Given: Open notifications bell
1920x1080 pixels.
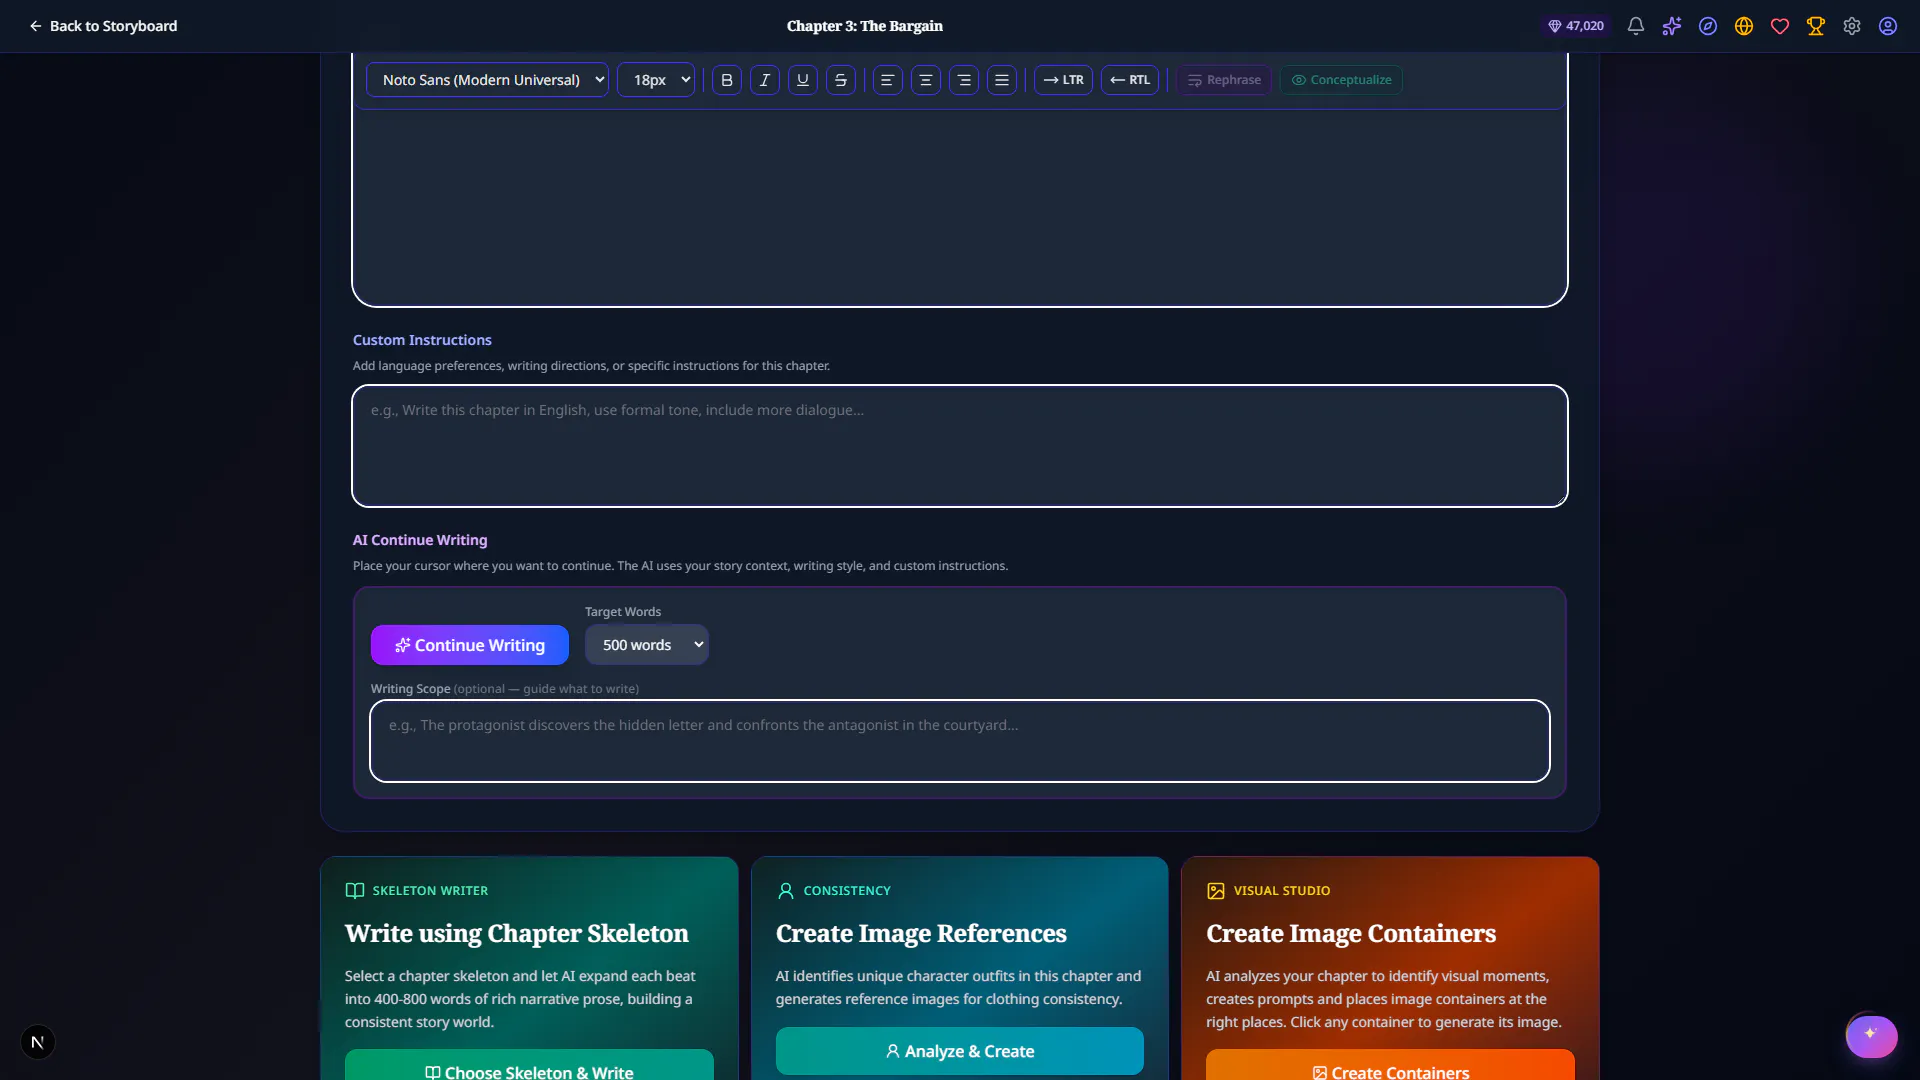Looking at the screenshot, I should coord(1636,26).
